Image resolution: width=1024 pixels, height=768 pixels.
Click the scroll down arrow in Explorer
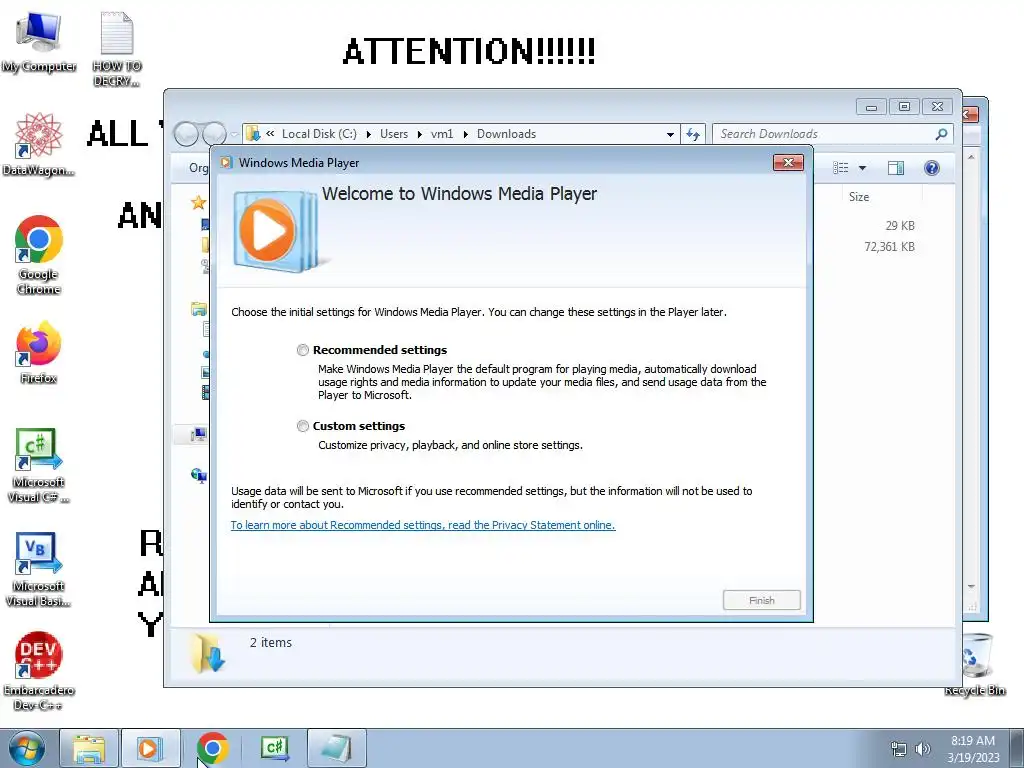[x=971, y=587]
